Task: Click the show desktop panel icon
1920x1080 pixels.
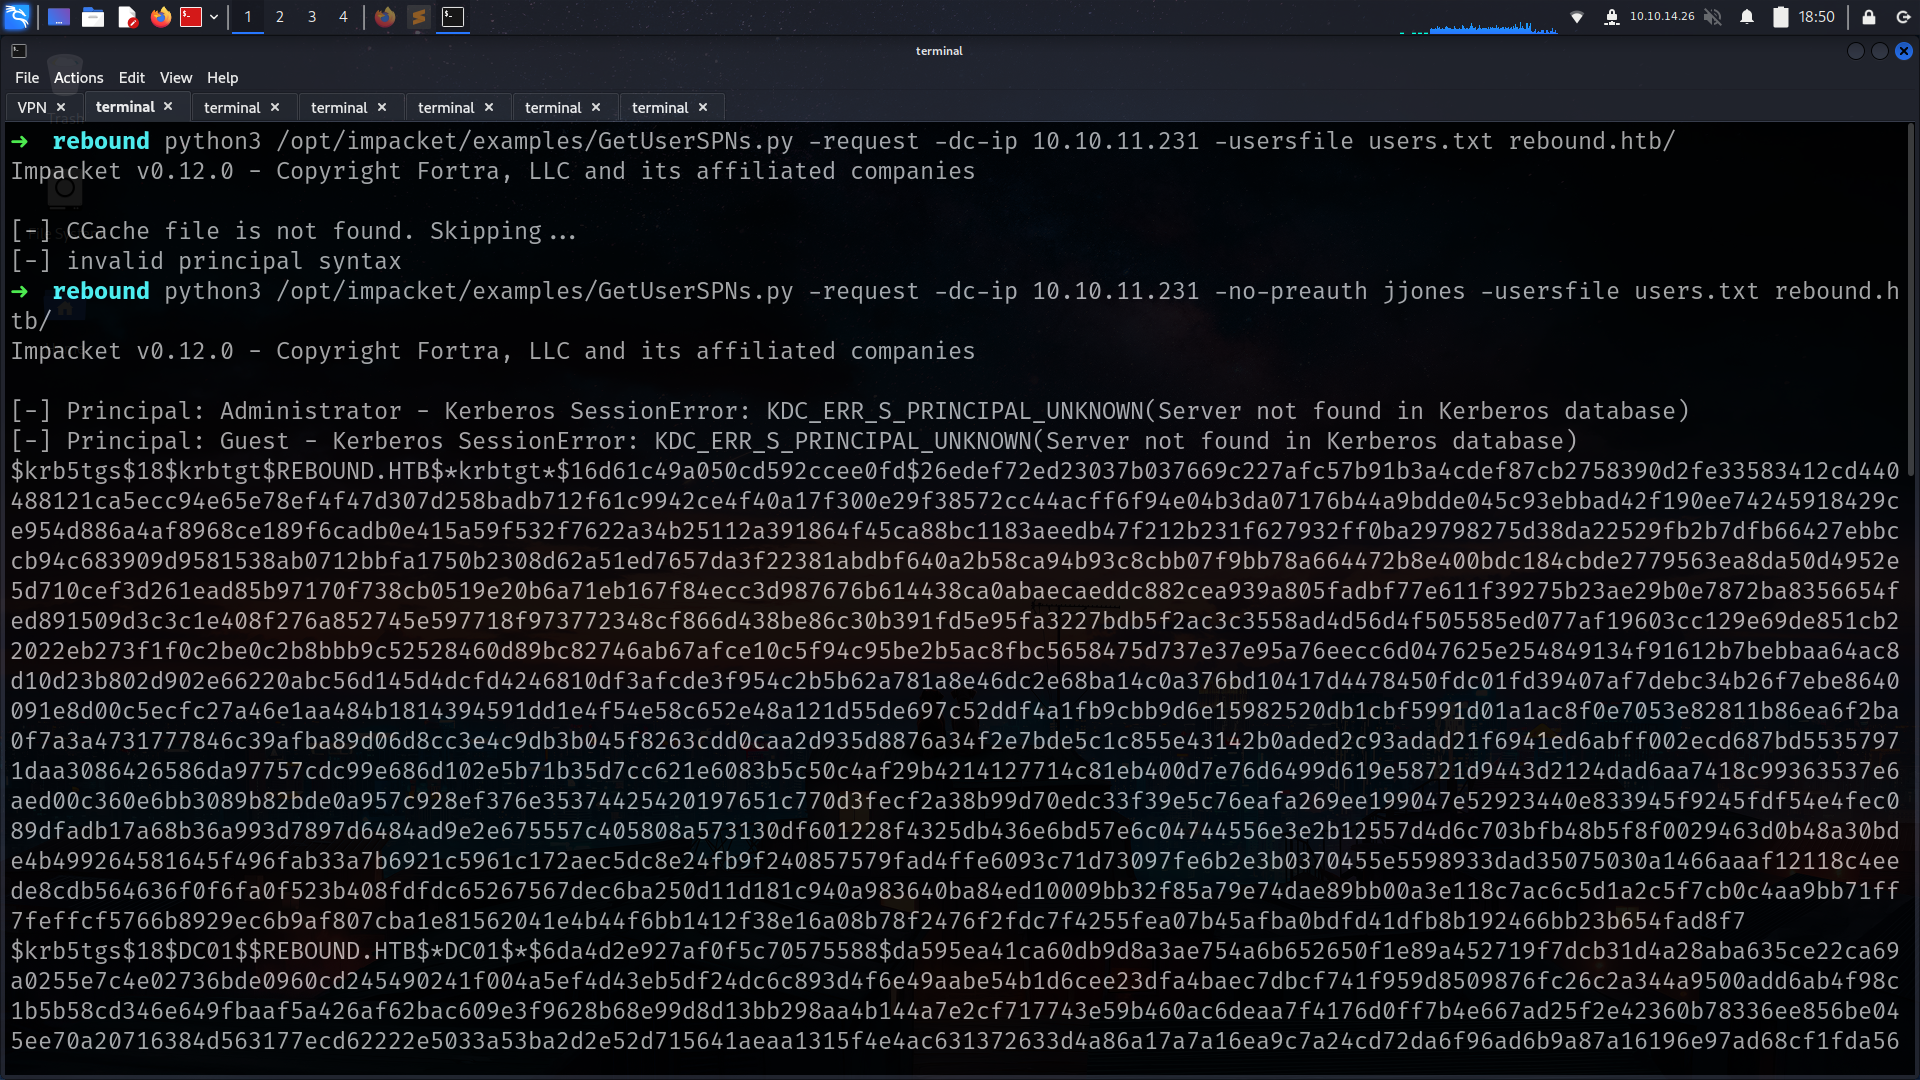Action: click(59, 17)
